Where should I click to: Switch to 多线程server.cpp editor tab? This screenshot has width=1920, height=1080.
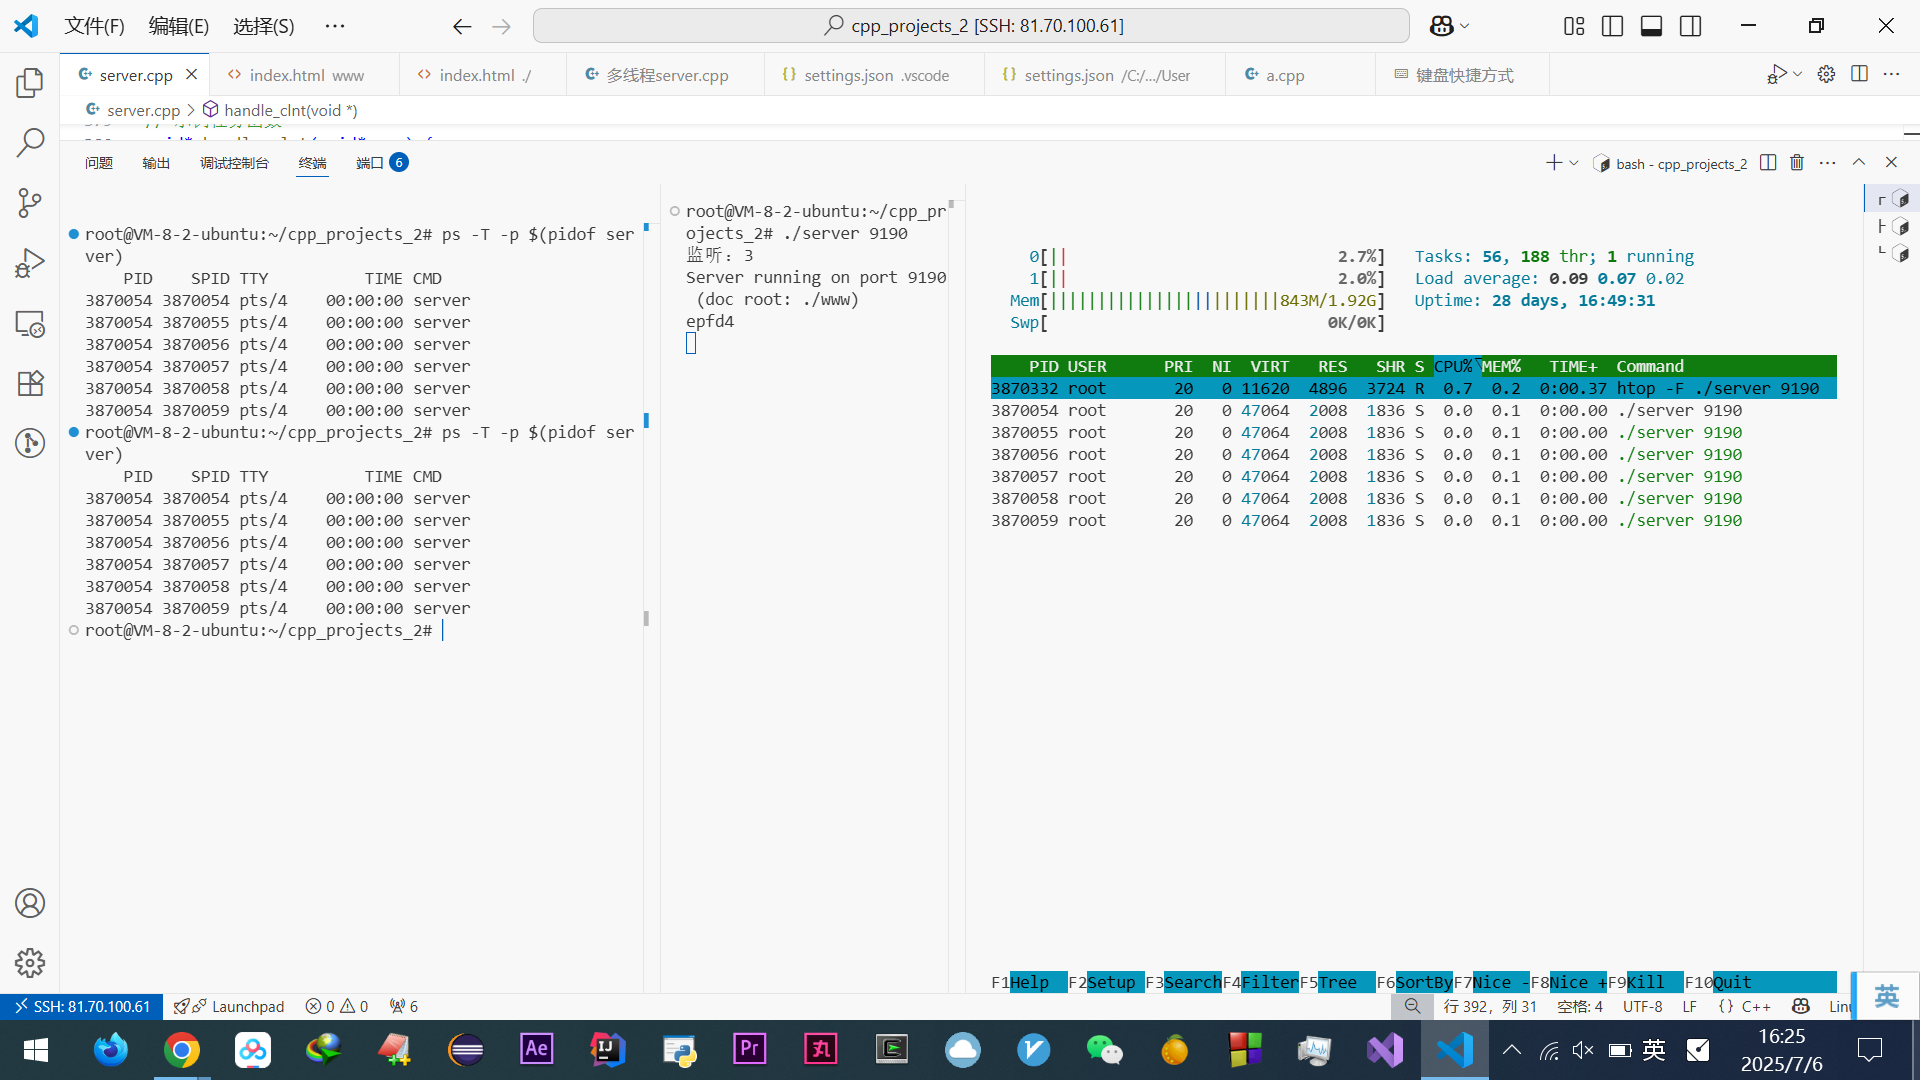tap(666, 75)
